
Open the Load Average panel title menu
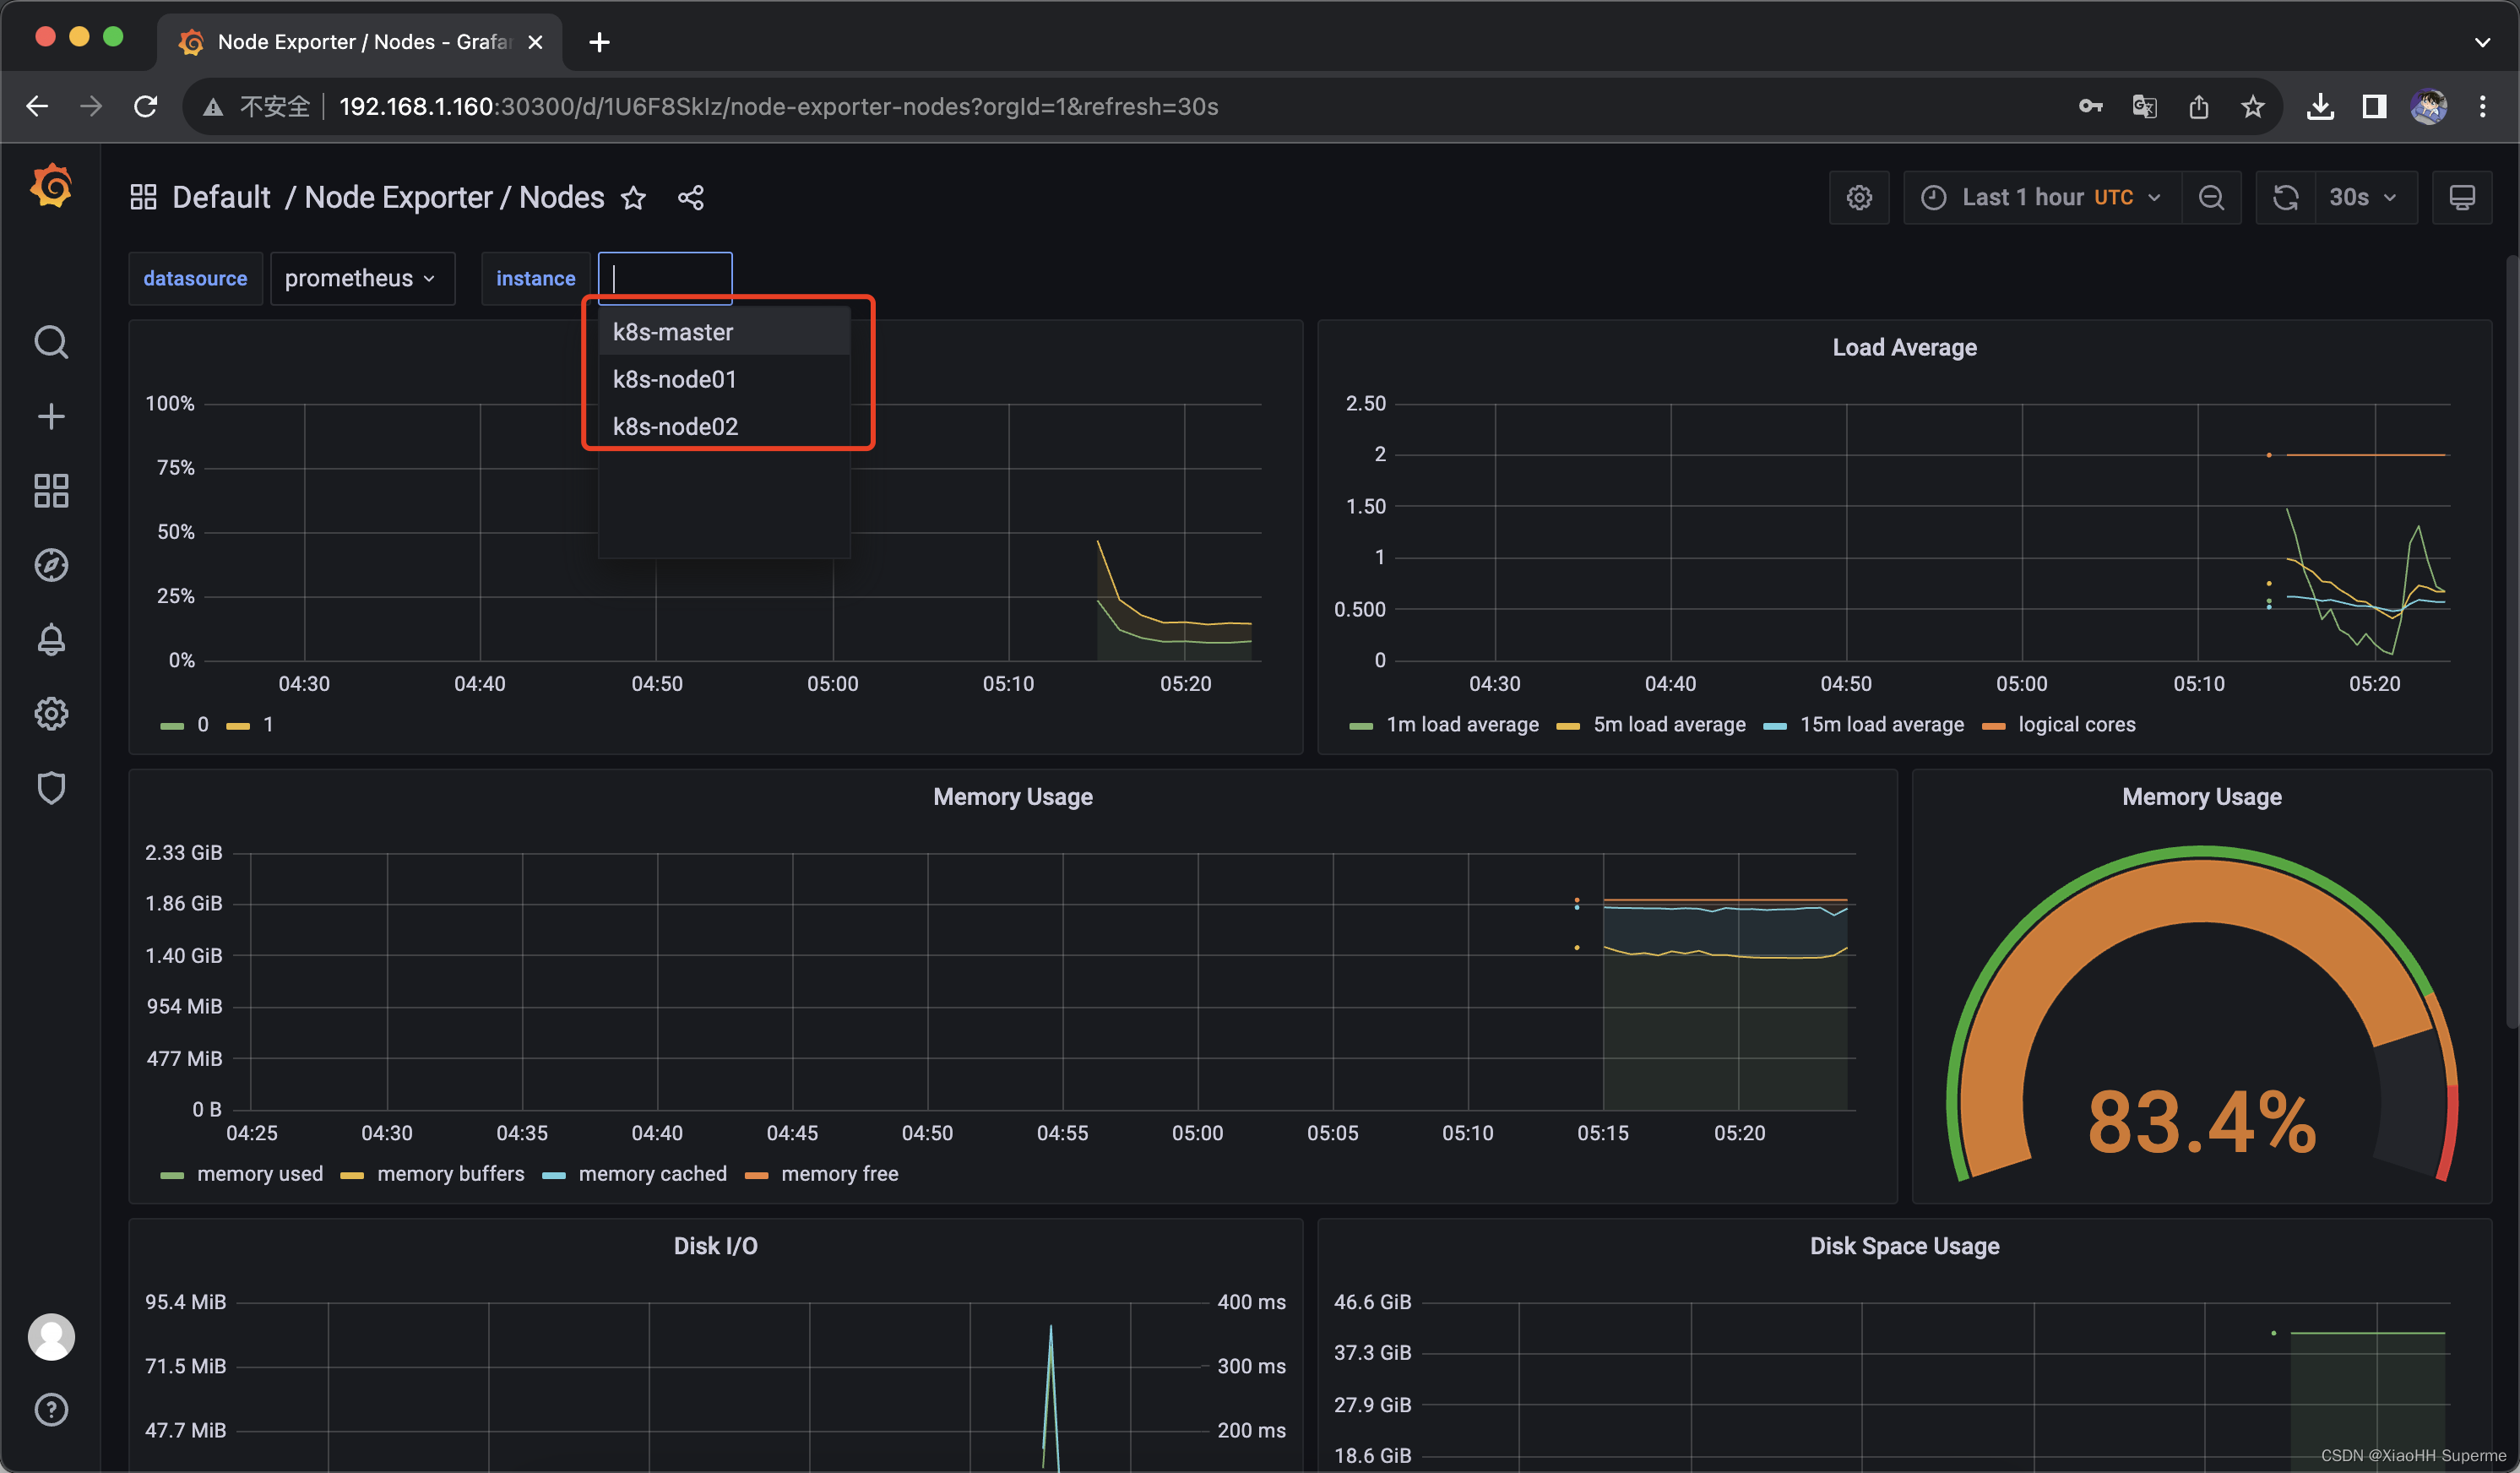pyautogui.click(x=1904, y=347)
